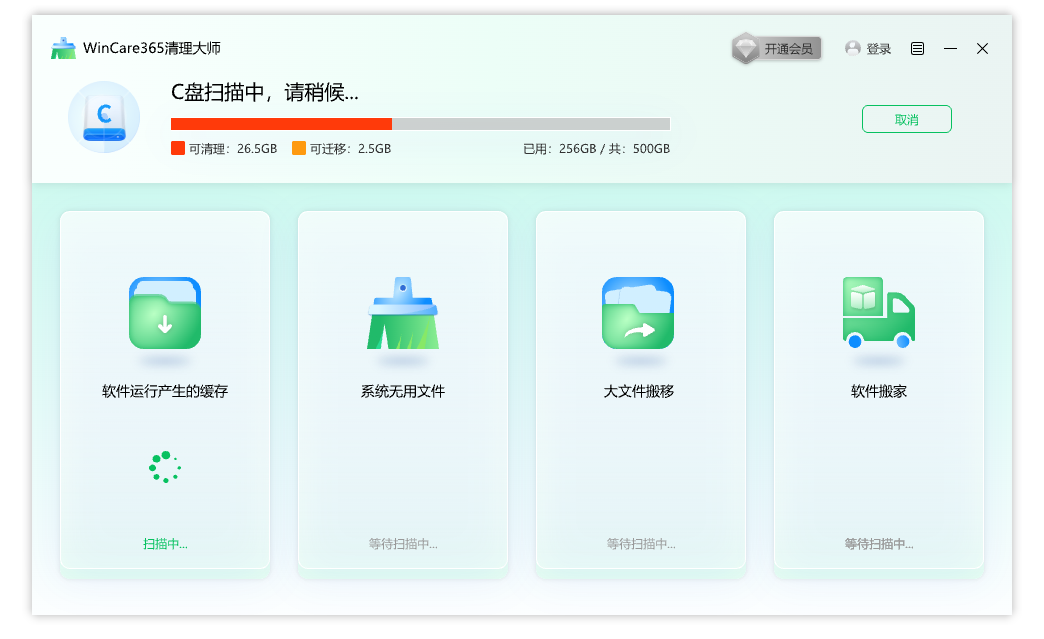Image resolution: width=1044 pixels, height=639 pixels.
Task: Click the 开通会员 membership button
Action: pos(788,48)
